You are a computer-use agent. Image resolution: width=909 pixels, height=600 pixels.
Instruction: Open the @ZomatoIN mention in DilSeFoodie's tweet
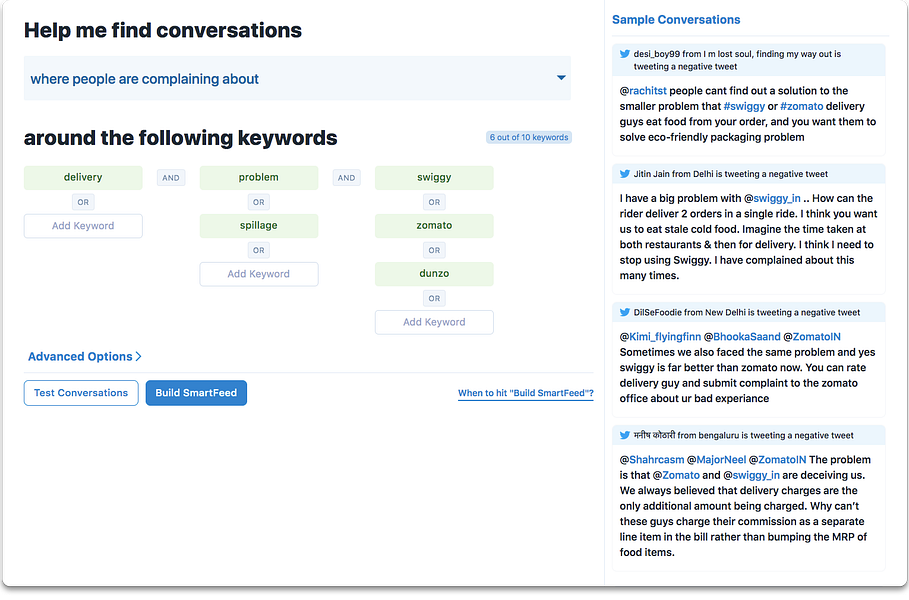812,337
